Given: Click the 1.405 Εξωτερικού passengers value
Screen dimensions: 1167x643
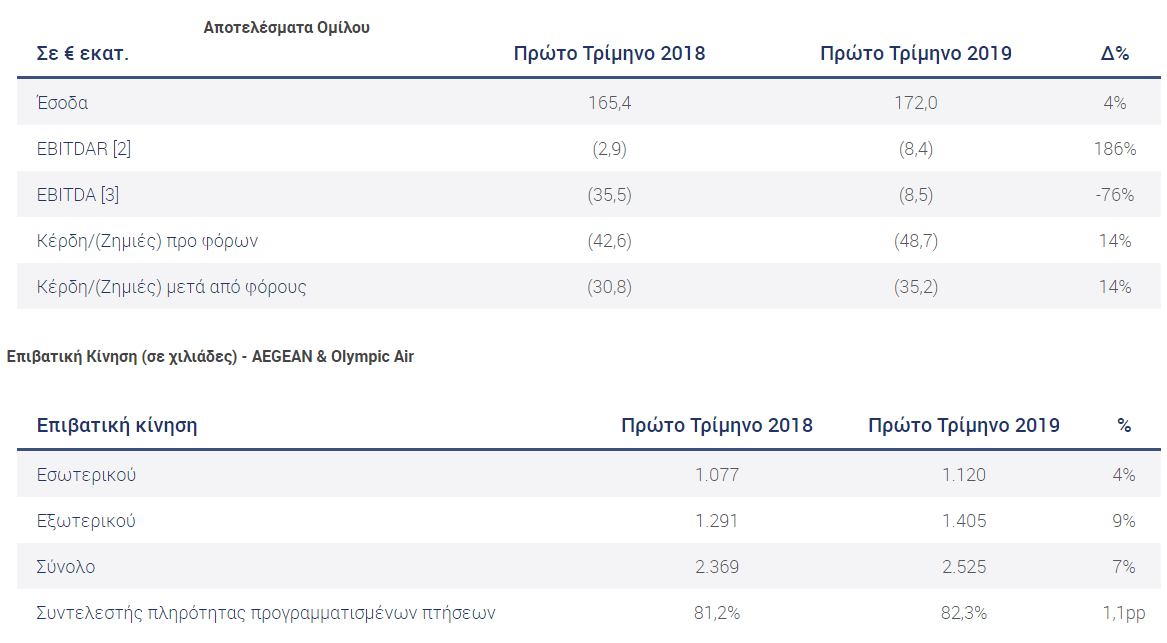Looking at the screenshot, I should [964, 521].
